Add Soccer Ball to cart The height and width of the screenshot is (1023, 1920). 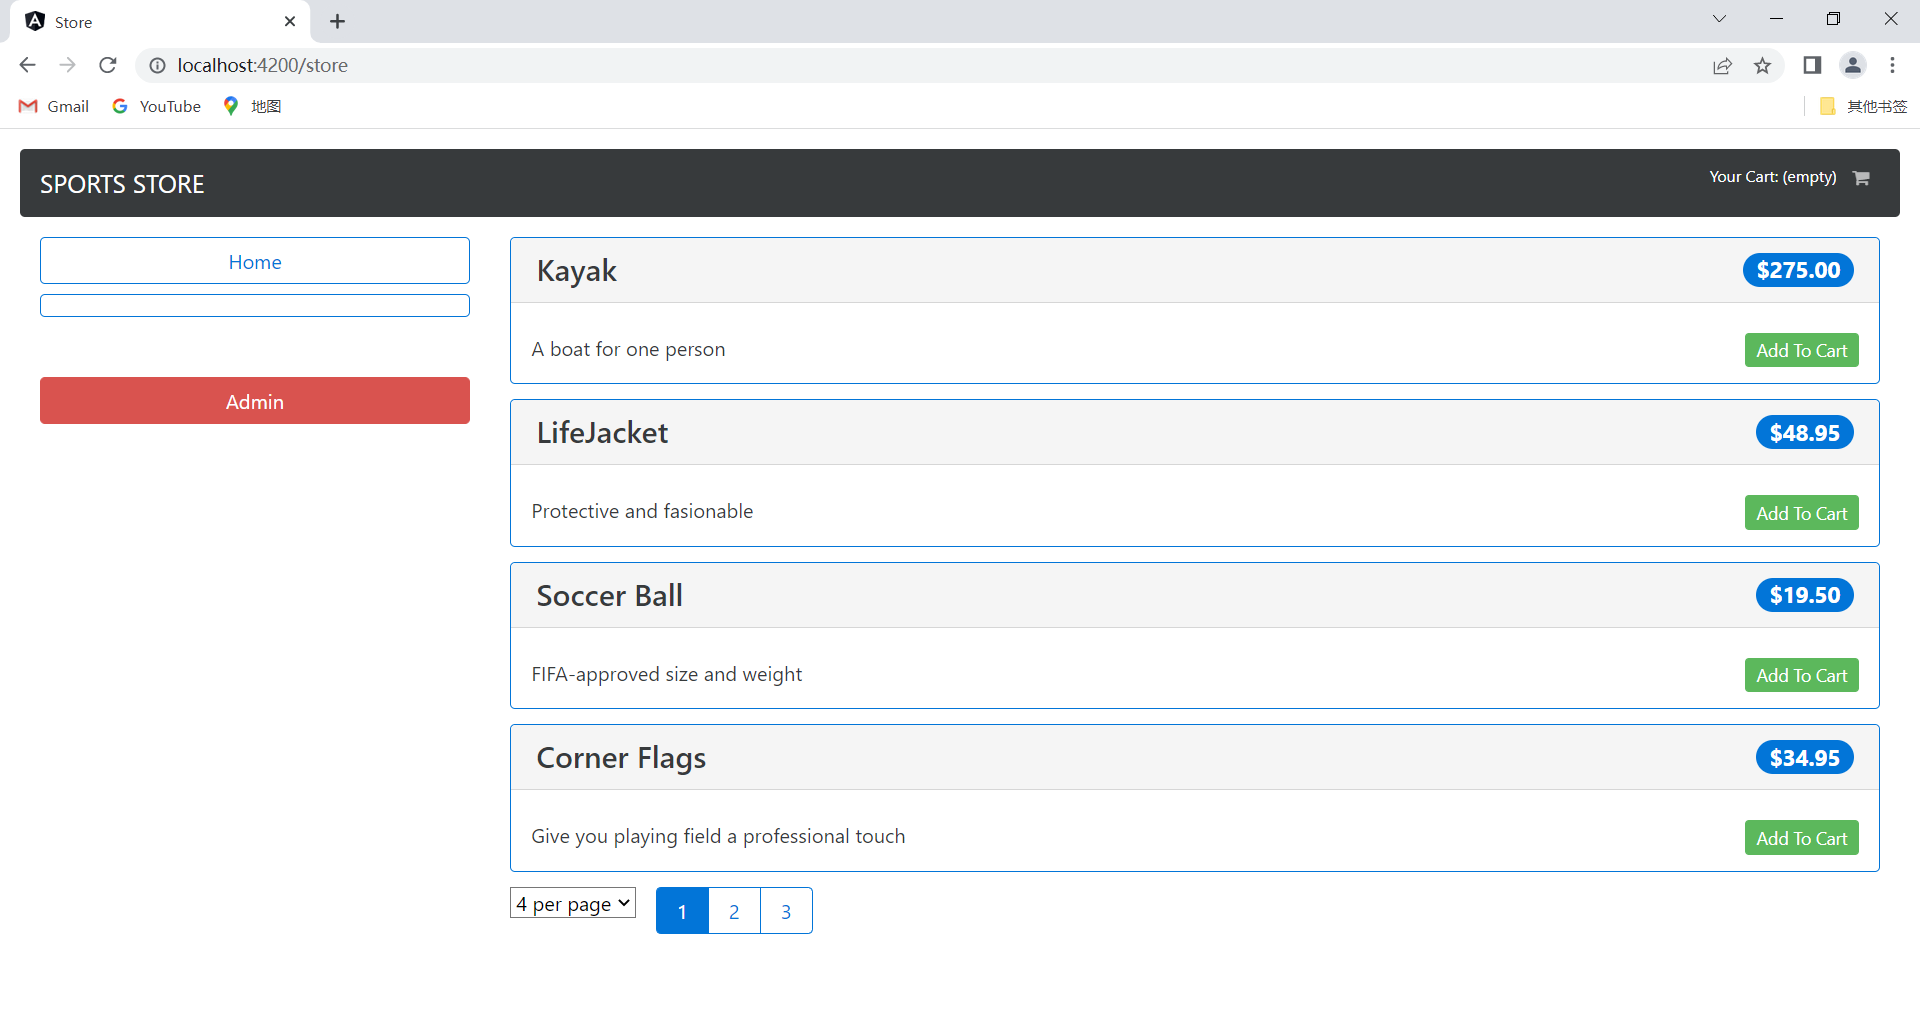click(1801, 675)
